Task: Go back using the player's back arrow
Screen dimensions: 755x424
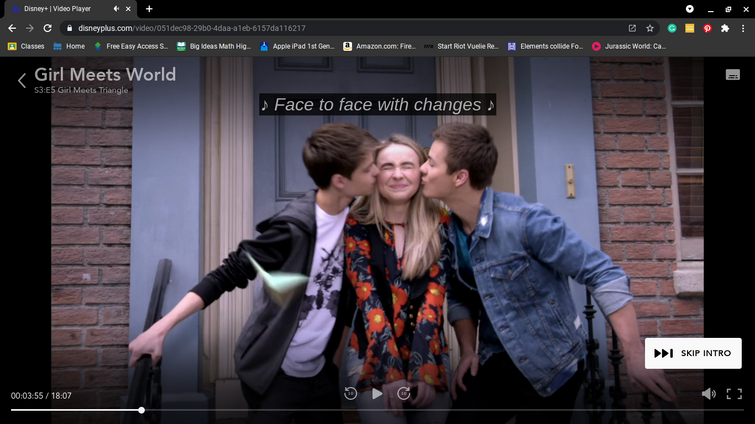Action: tap(22, 80)
